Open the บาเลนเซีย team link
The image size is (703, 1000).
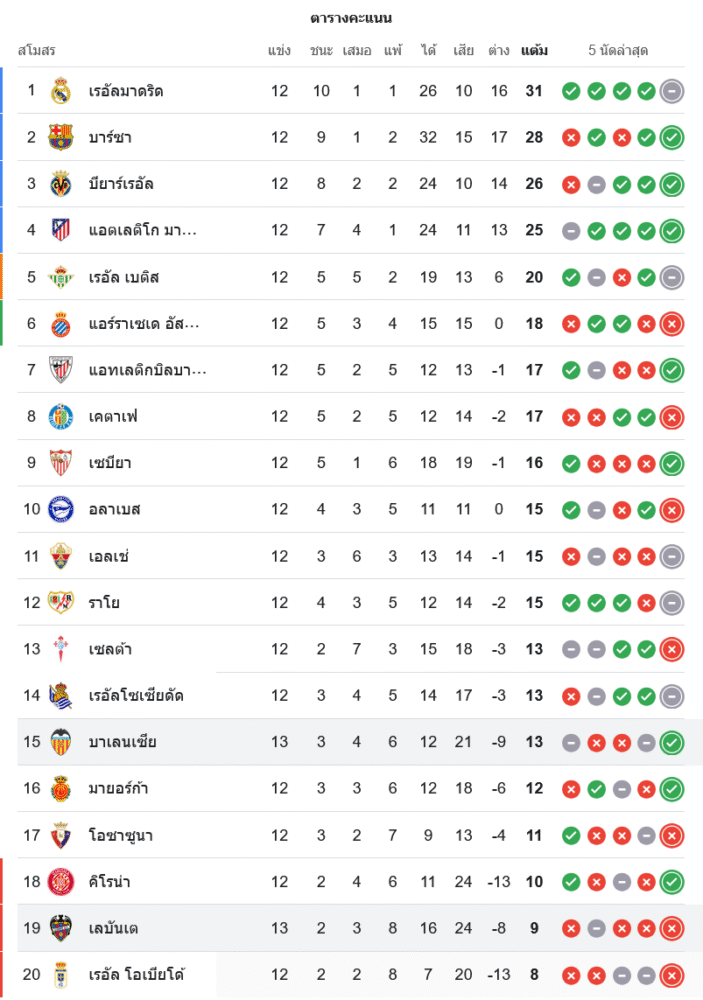coord(122,742)
